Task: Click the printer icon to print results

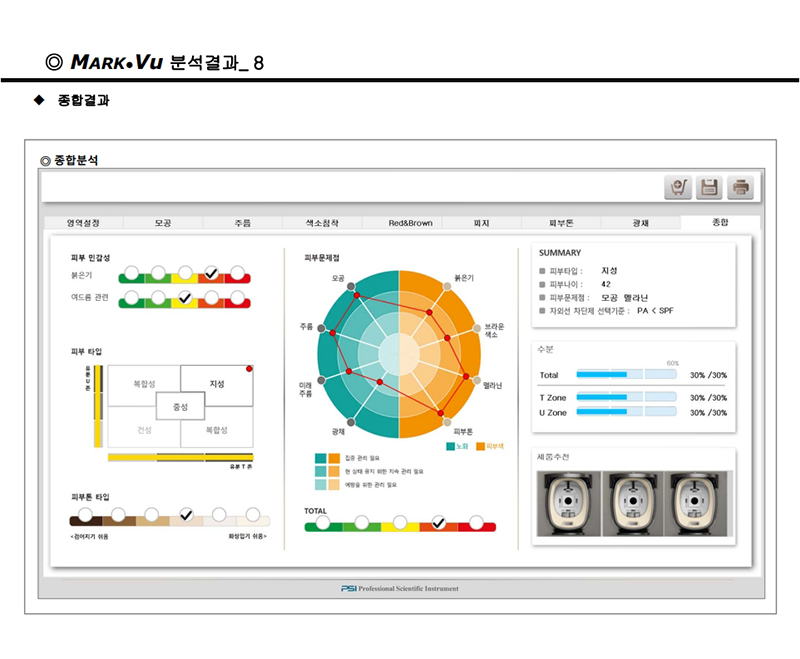Action: point(740,187)
